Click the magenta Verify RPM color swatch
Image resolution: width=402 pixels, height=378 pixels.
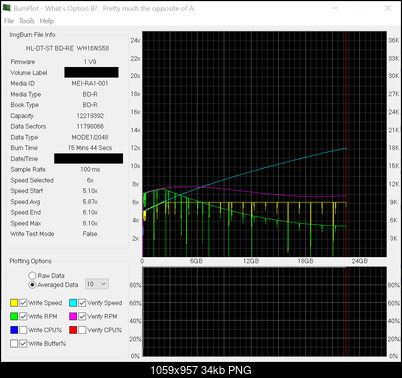(73, 316)
